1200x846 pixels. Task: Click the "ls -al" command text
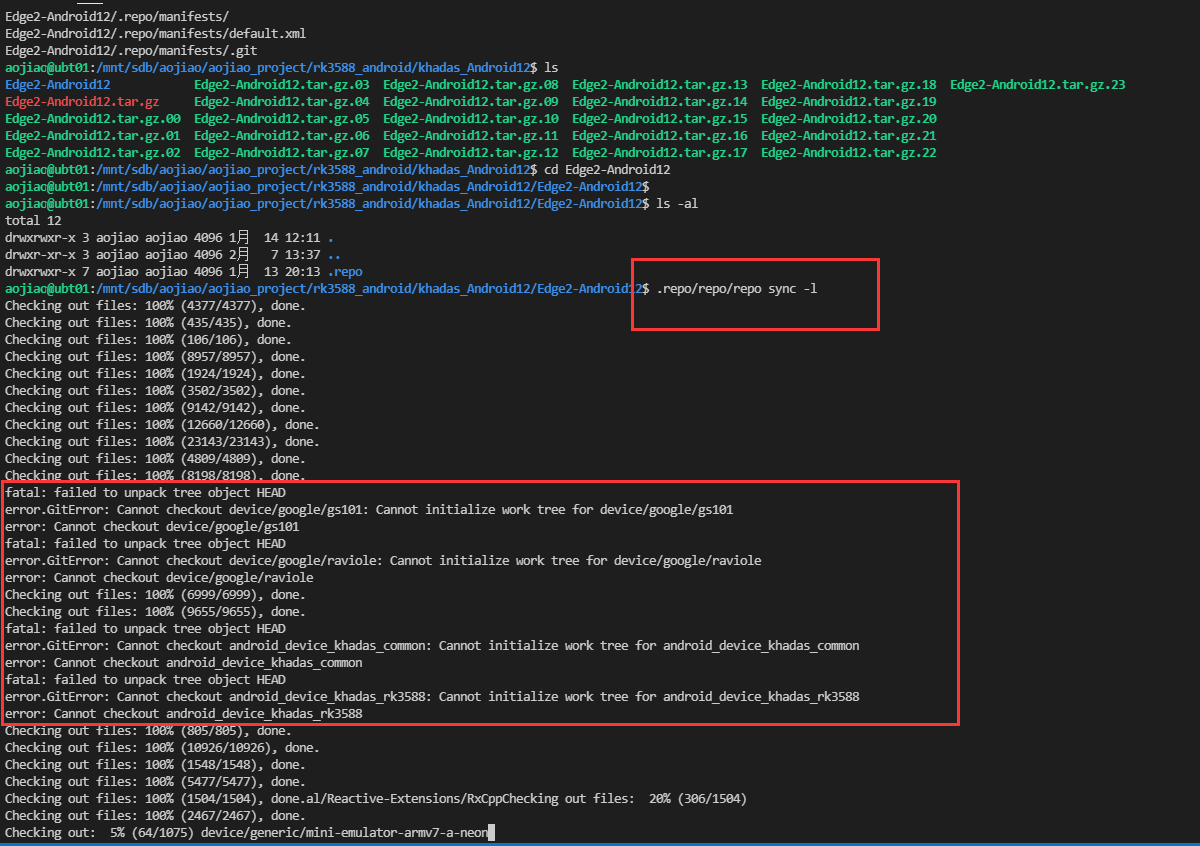click(x=676, y=204)
